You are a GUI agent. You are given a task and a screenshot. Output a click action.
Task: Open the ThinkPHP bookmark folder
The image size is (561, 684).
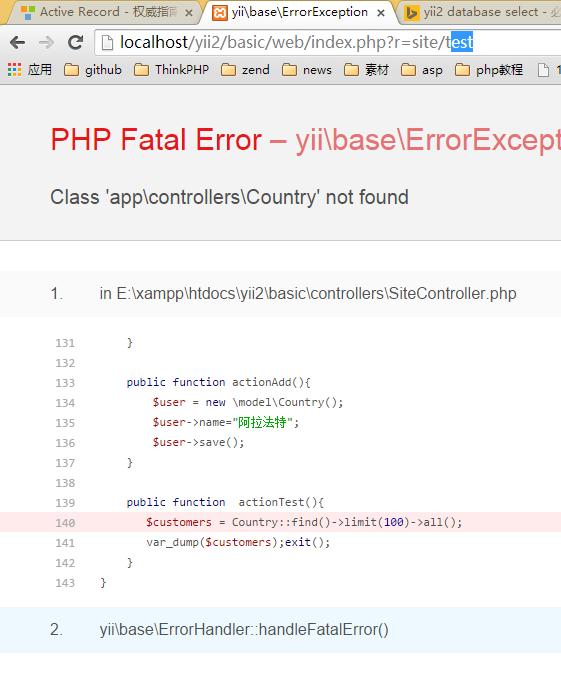171,70
